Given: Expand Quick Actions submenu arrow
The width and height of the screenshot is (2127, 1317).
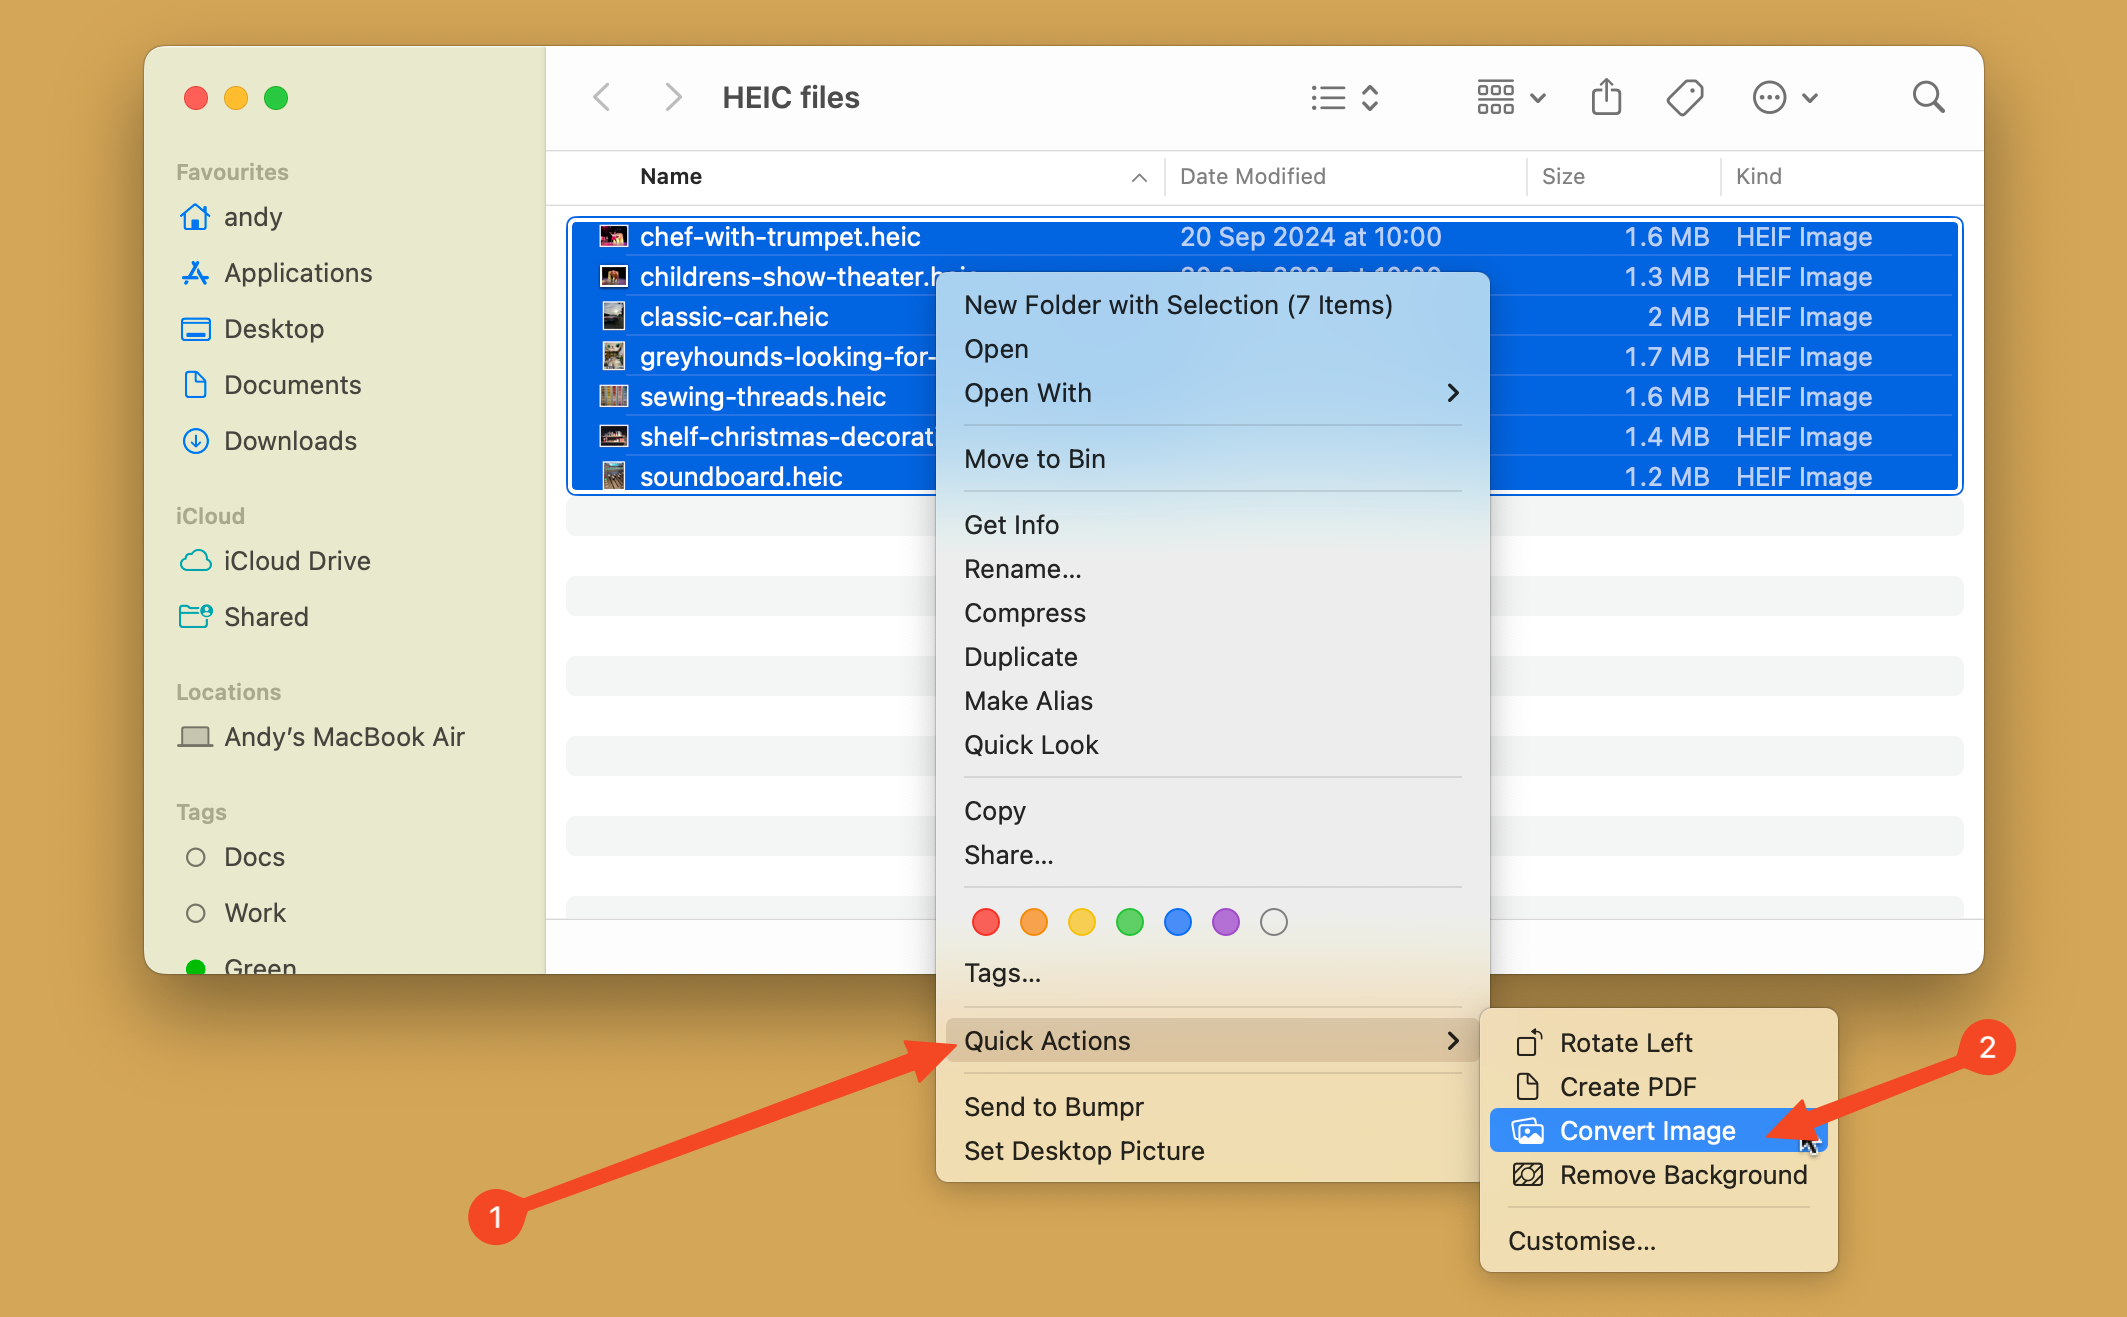Looking at the screenshot, I should point(1451,1041).
